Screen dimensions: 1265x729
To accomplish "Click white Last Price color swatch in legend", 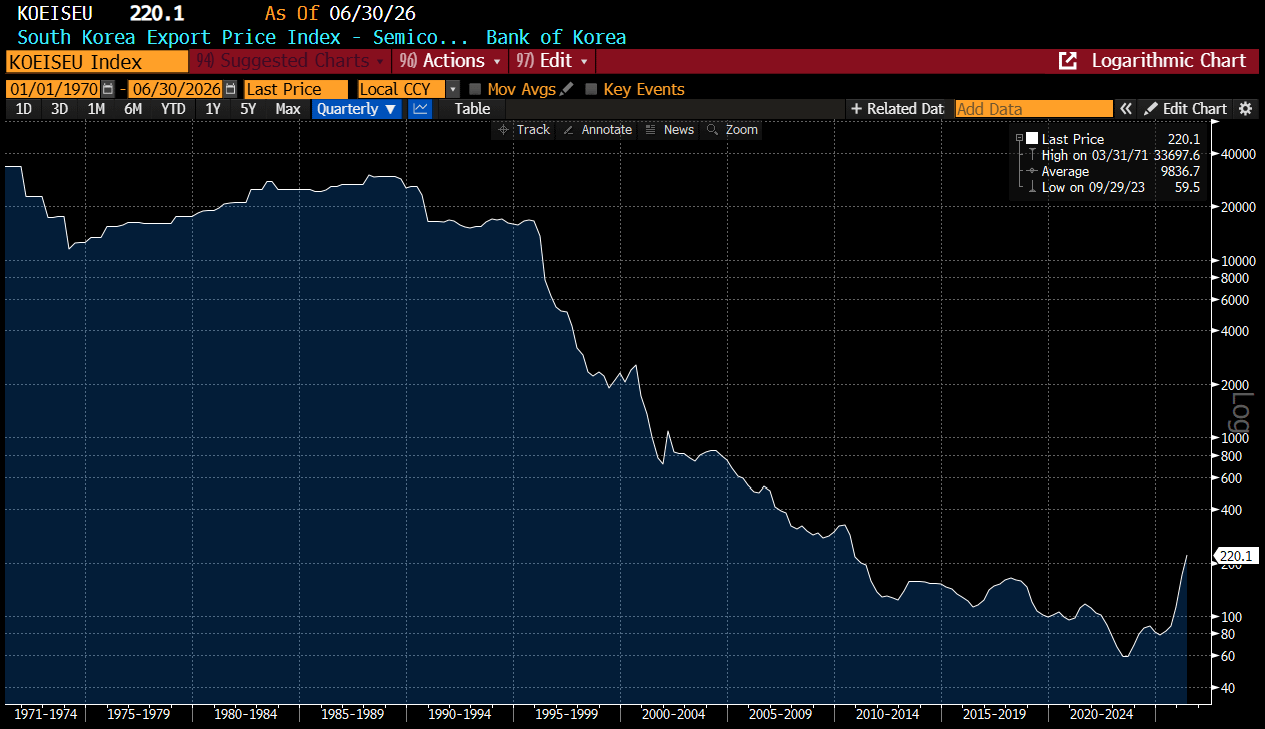I will tap(1032, 139).
